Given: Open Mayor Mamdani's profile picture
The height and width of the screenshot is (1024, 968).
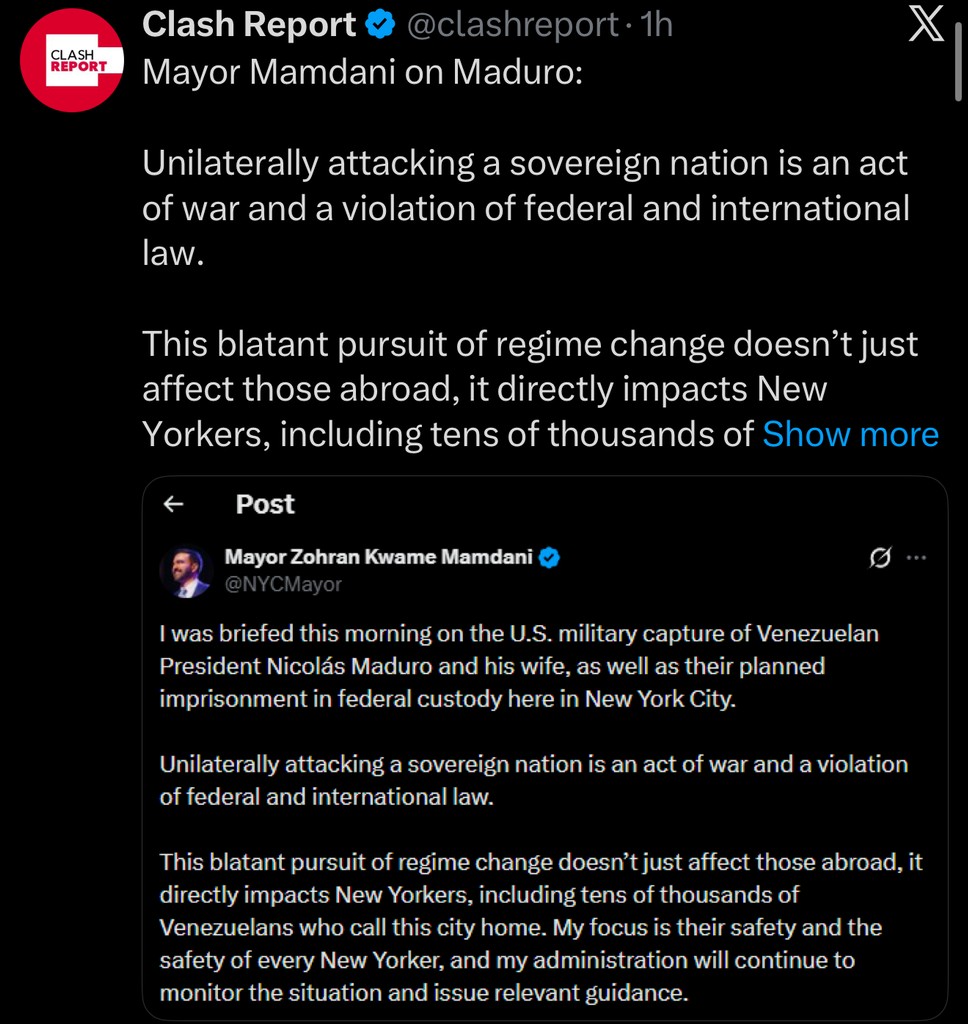Looking at the screenshot, I should pos(185,572).
